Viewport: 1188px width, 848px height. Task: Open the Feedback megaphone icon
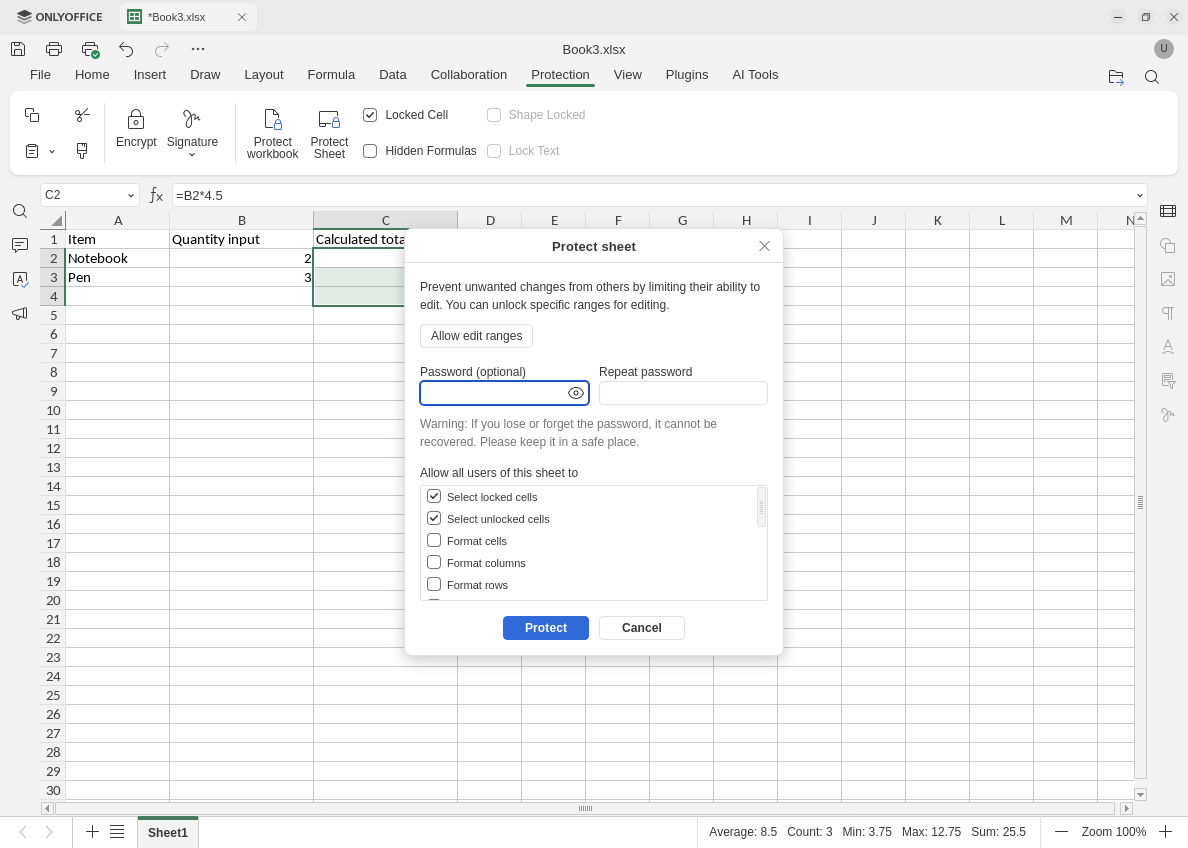click(20, 313)
